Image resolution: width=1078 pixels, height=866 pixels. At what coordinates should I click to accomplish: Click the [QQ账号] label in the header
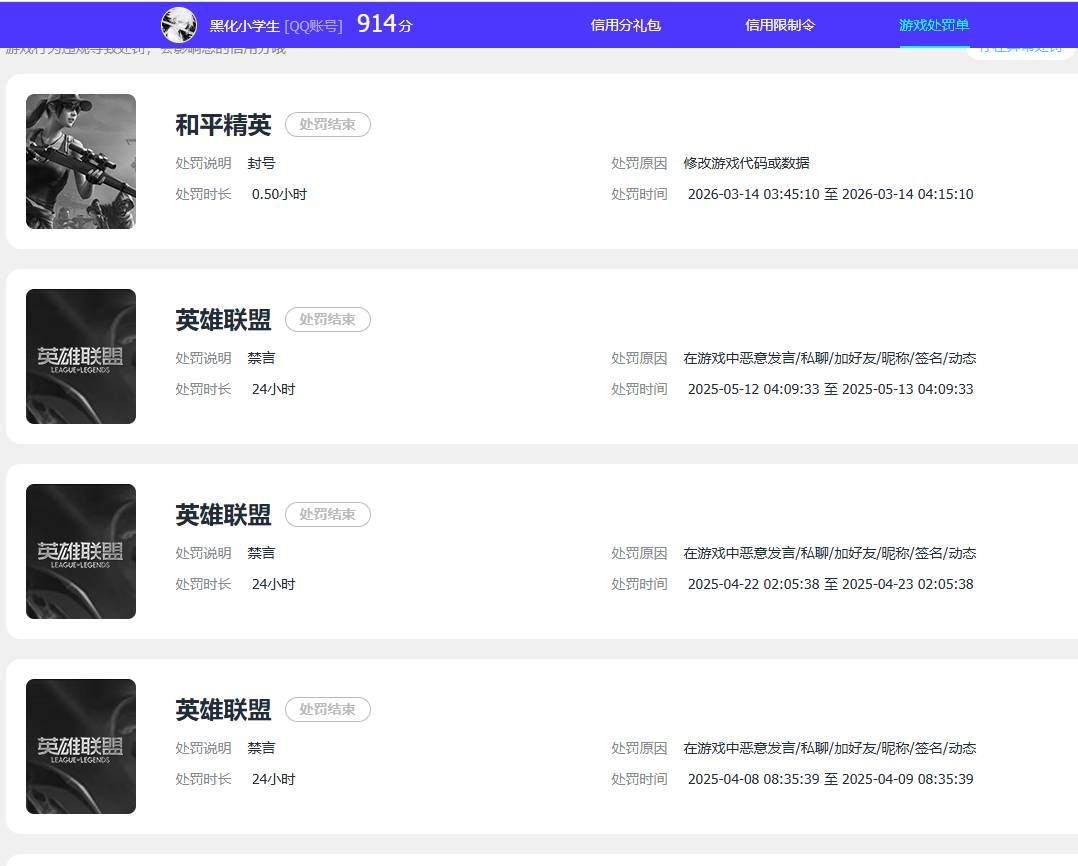click(x=313, y=26)
